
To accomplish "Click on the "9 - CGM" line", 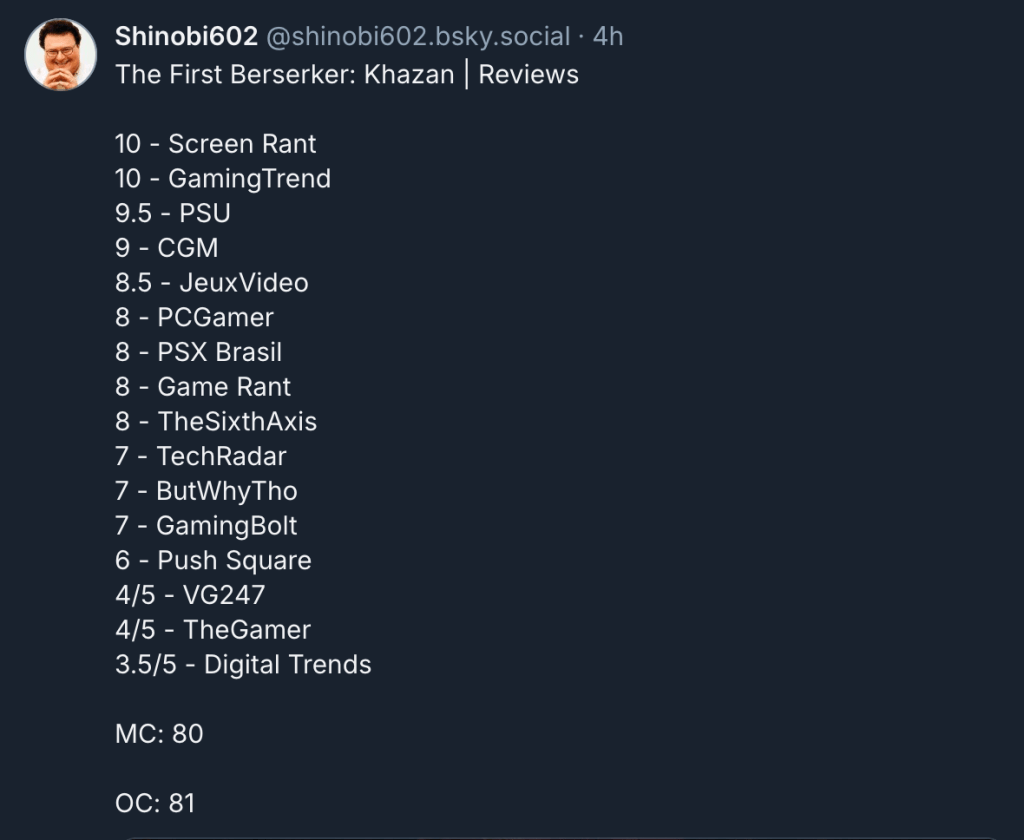I will pyautogui.click(x=166, y=248).
